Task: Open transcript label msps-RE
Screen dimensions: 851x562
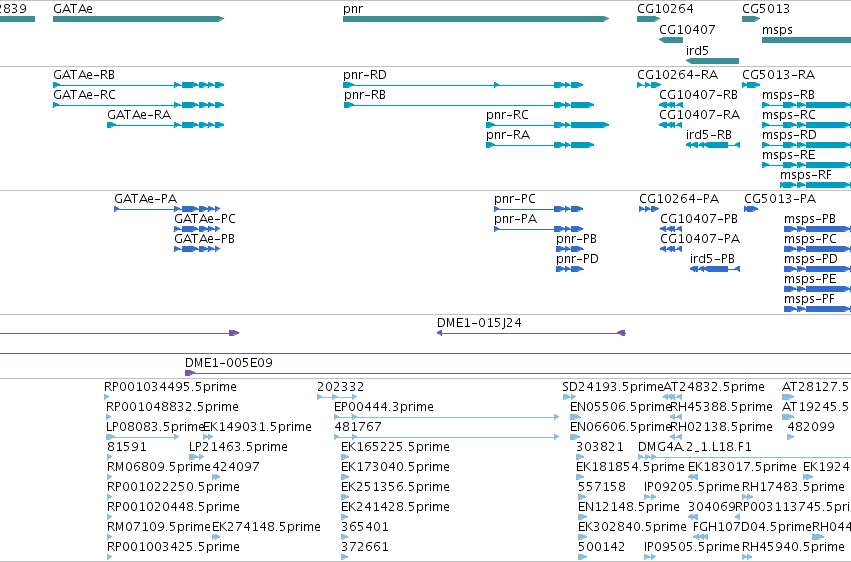Action: point(789,155)
